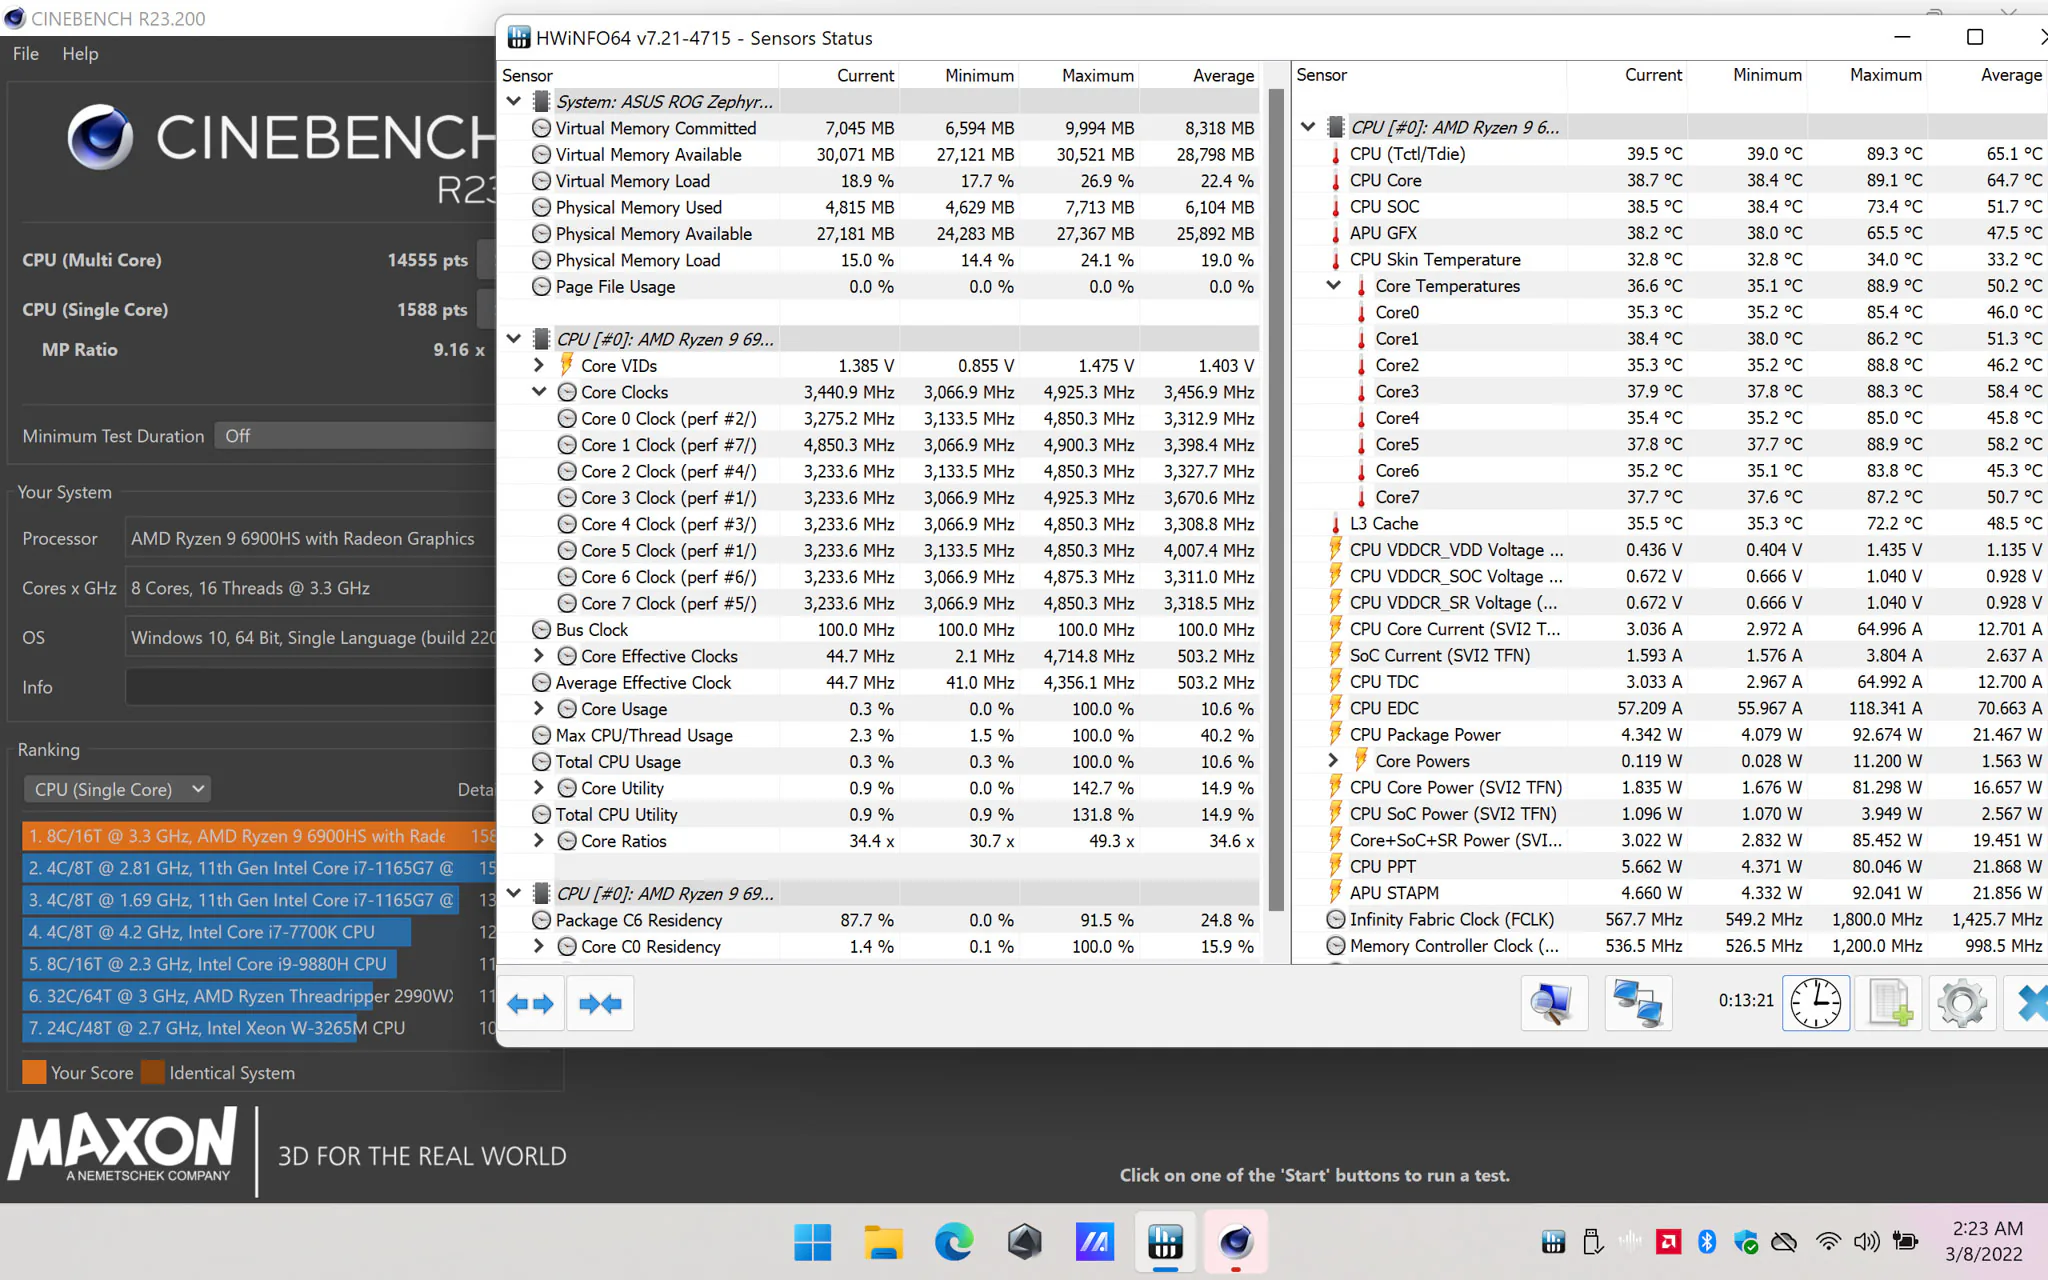Open Microsoft Edge from the taskbar
Viewport: 2048px width, 1280px height.
tap(954, 1242)
